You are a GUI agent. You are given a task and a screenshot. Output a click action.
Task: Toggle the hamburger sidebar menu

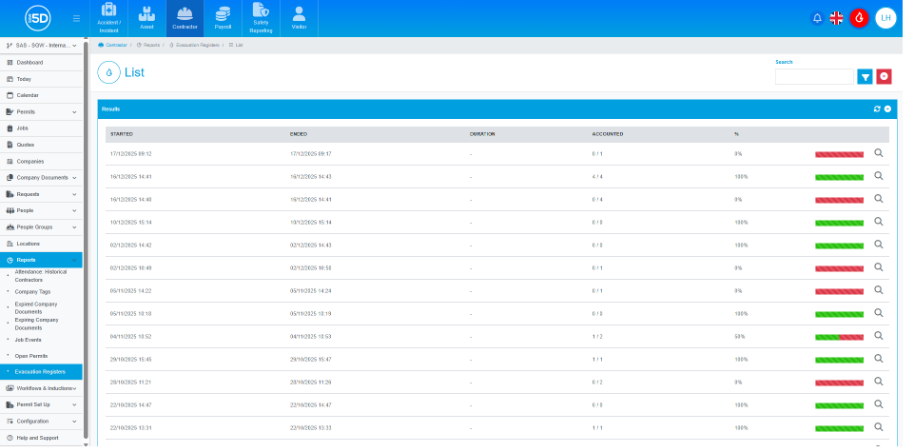pyautogui.click(x=77, y=18)
